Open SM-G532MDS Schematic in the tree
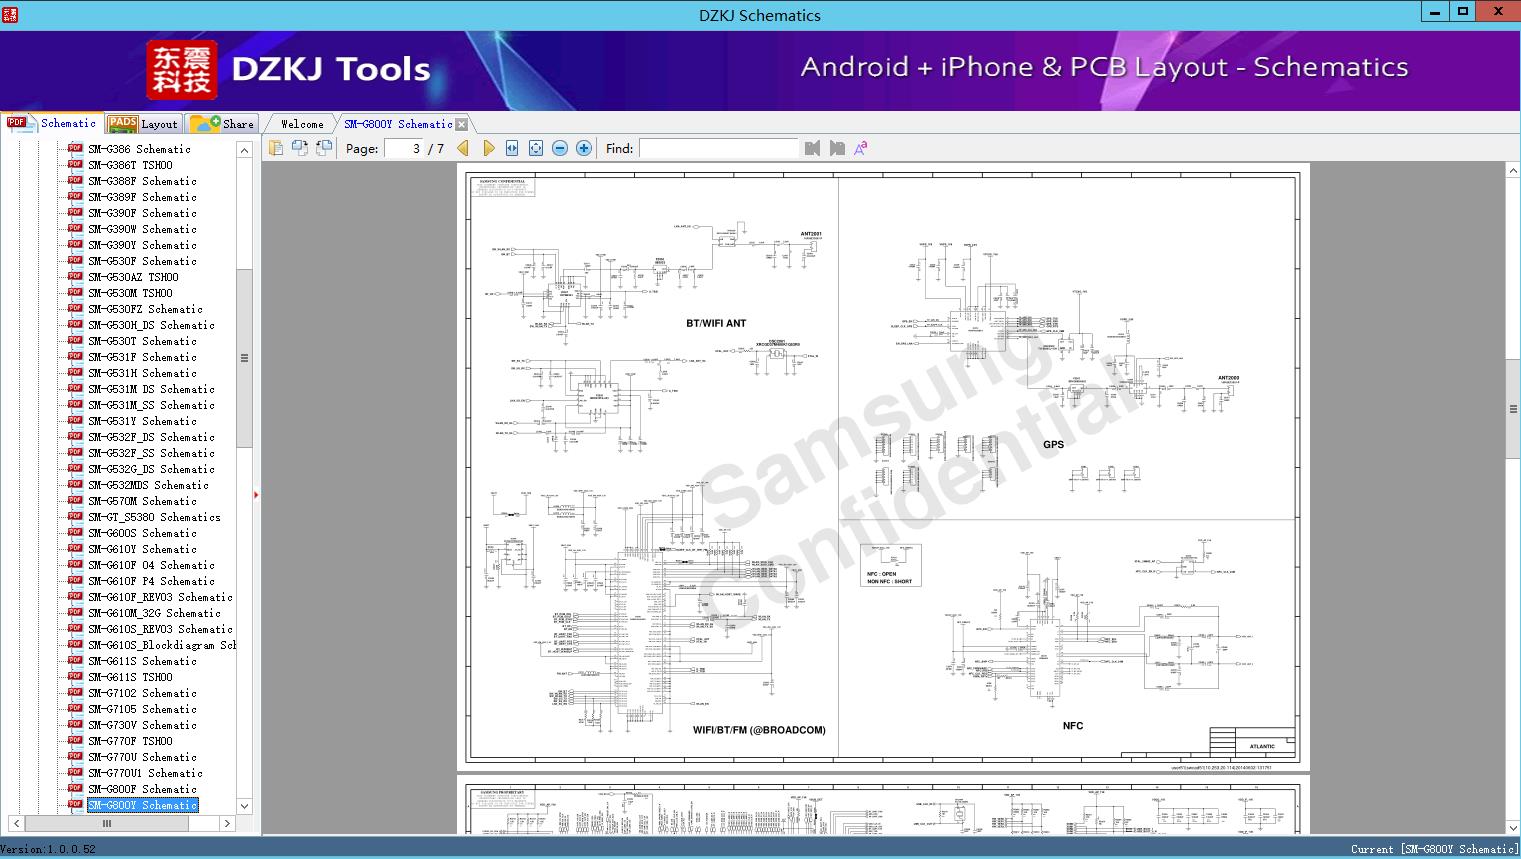1521x859 pixels. tap(148, 485)
